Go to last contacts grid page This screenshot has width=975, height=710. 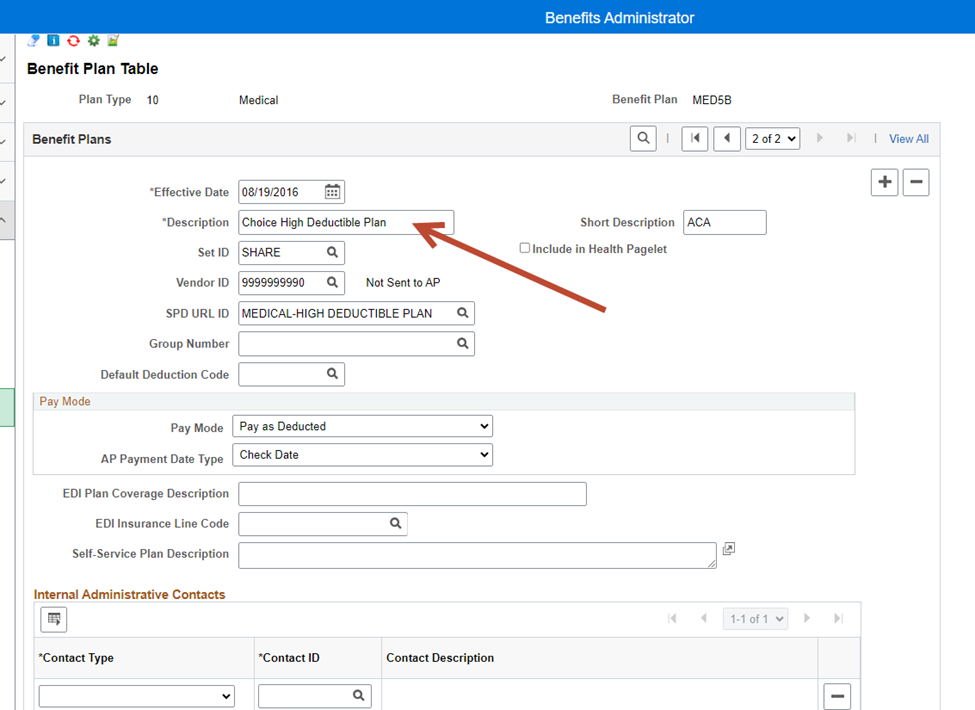[x=838, y=619]
